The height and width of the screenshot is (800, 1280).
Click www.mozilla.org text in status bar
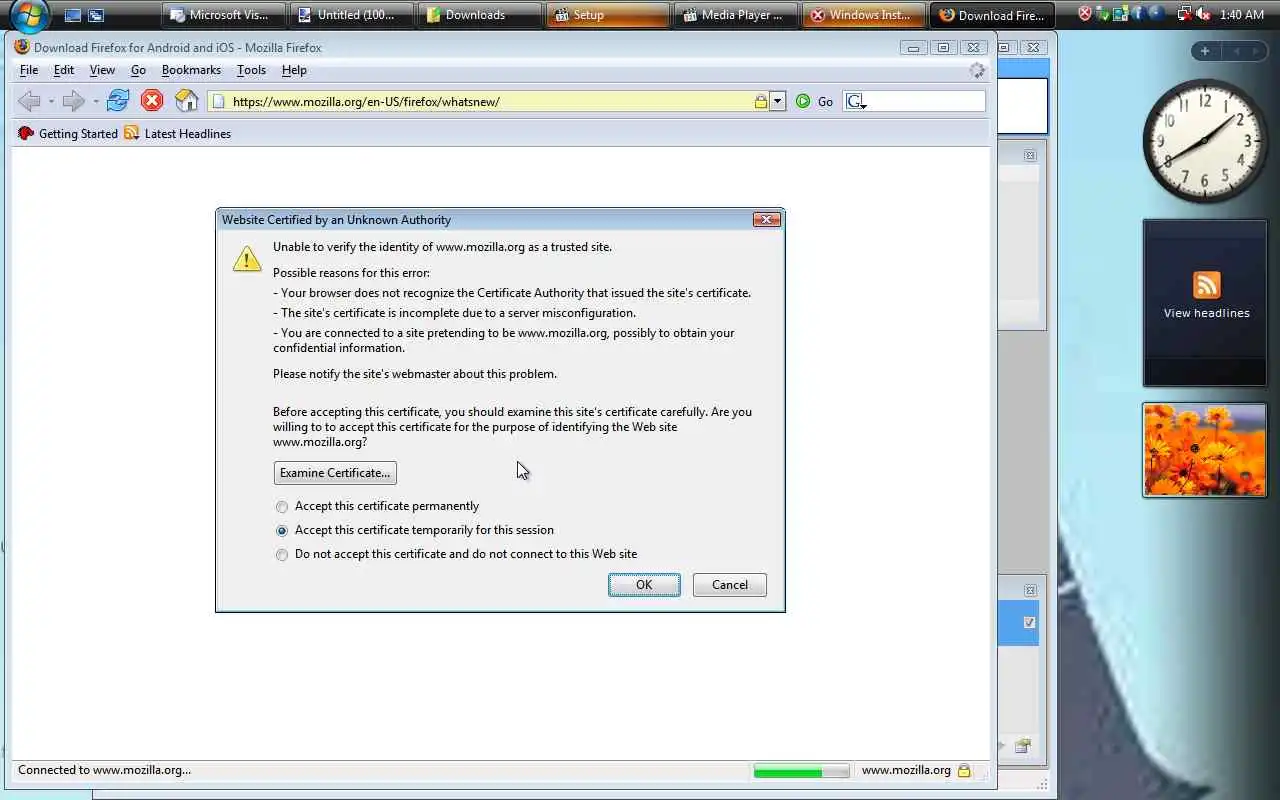coord(906,770)
